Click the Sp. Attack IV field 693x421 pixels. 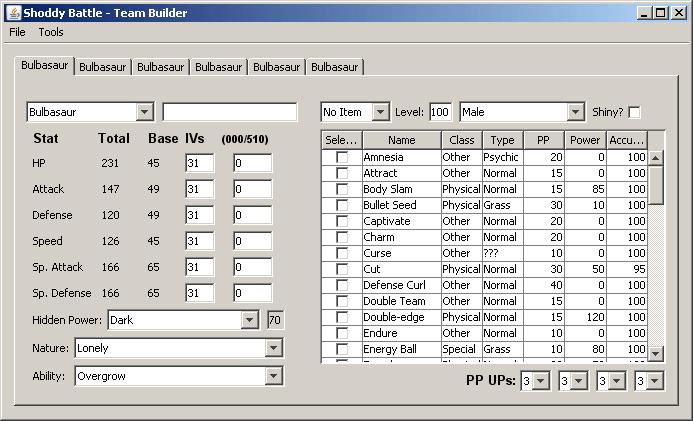point(199,267)
